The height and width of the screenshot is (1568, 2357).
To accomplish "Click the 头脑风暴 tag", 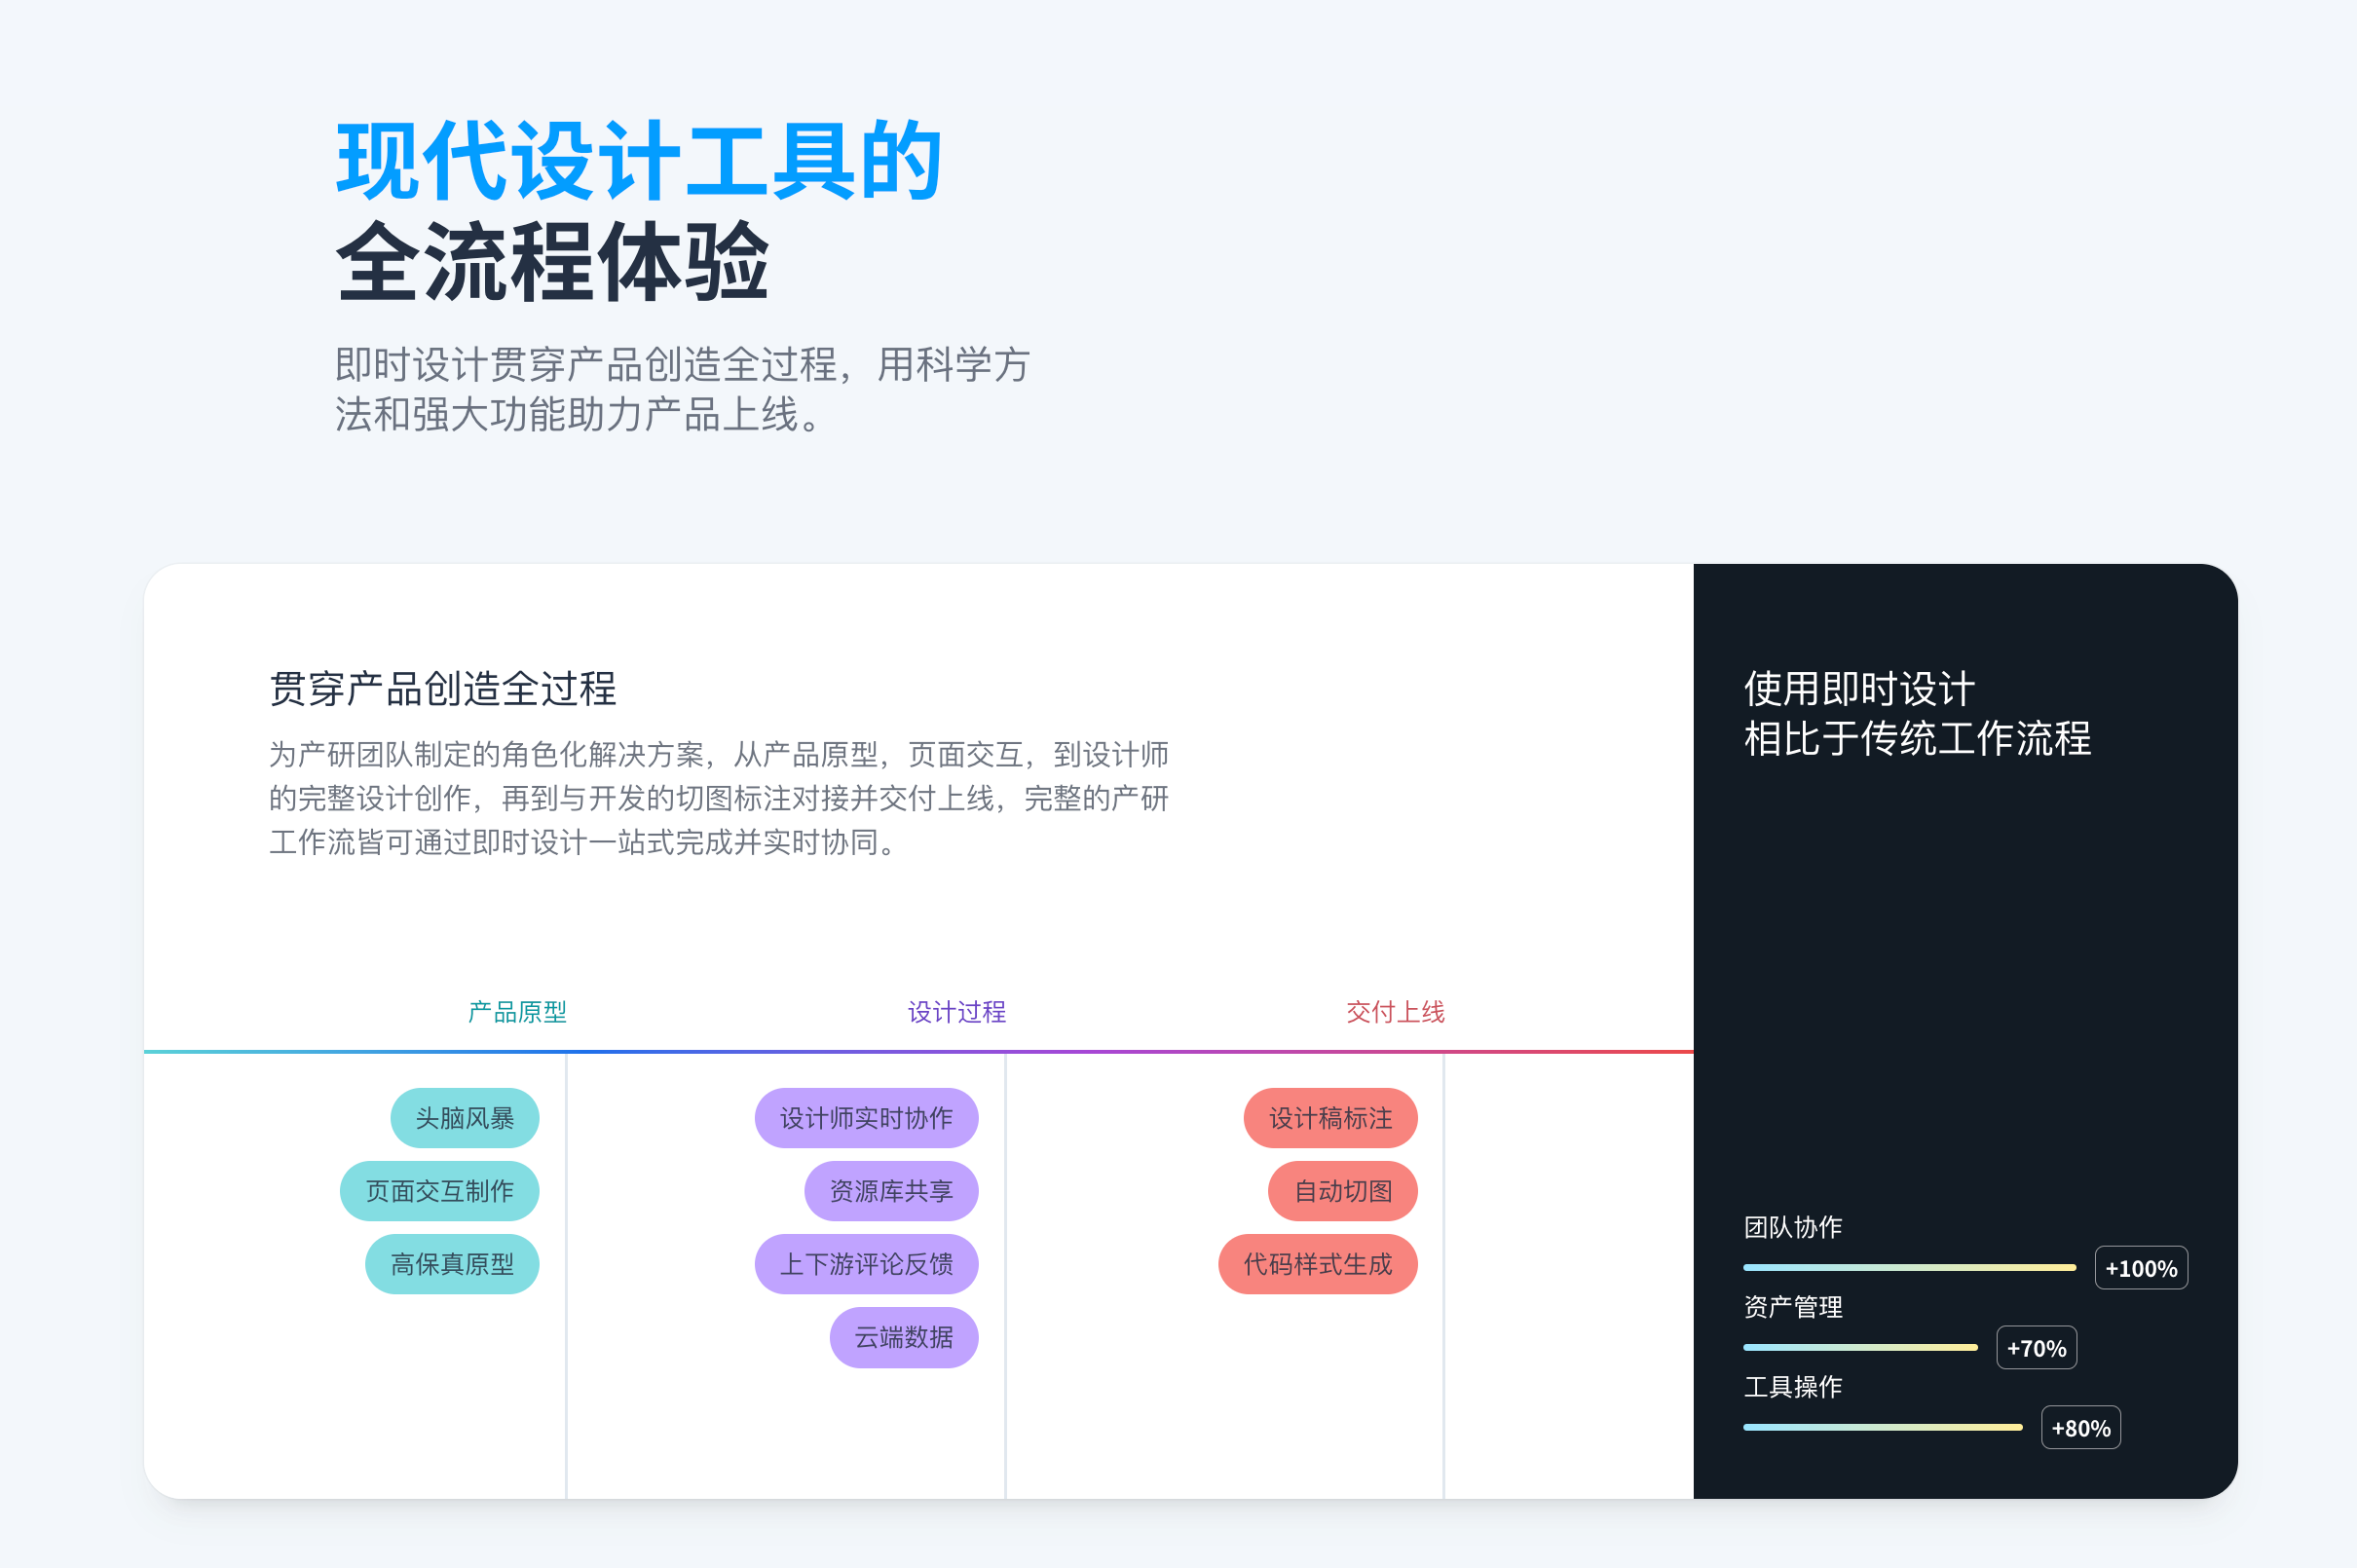I will coord(465,1118).
